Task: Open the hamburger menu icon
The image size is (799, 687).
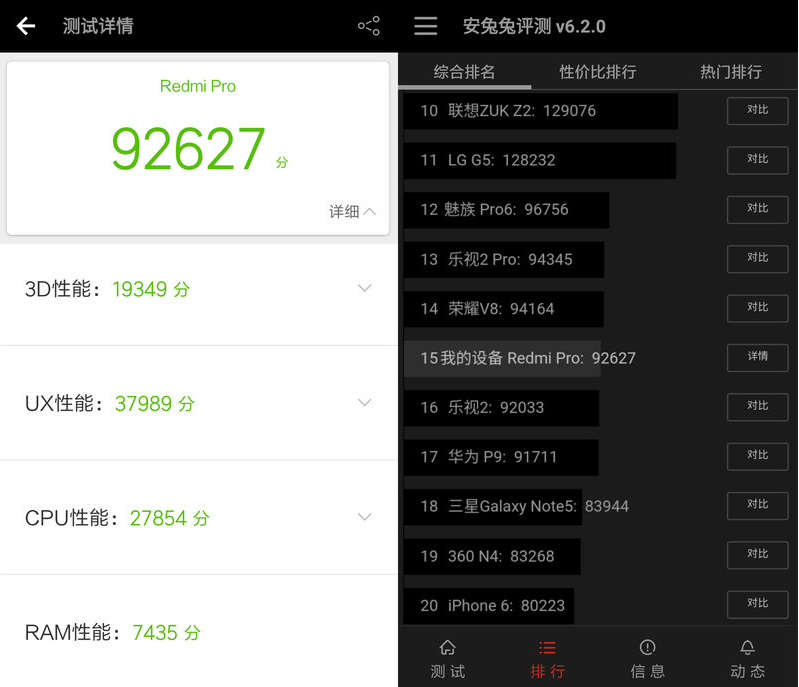Action: tap(425, 25)
